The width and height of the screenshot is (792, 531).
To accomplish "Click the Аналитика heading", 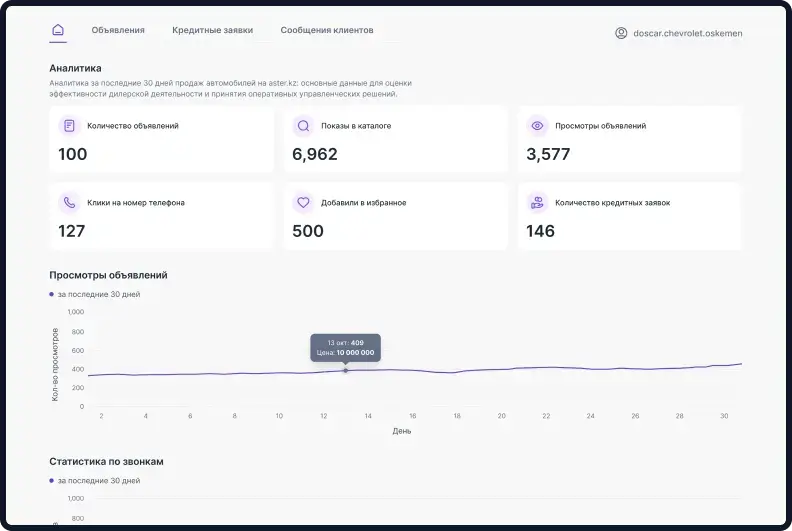I will [x=75, y=68].
